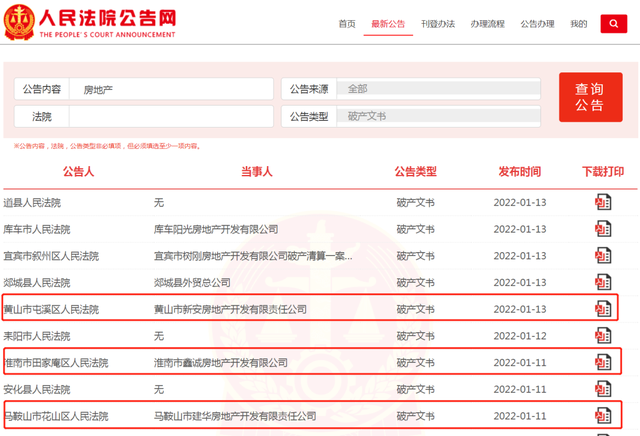Click the 查询公告 button
Screen dimensions: 640x436
(x=591, y=97)
